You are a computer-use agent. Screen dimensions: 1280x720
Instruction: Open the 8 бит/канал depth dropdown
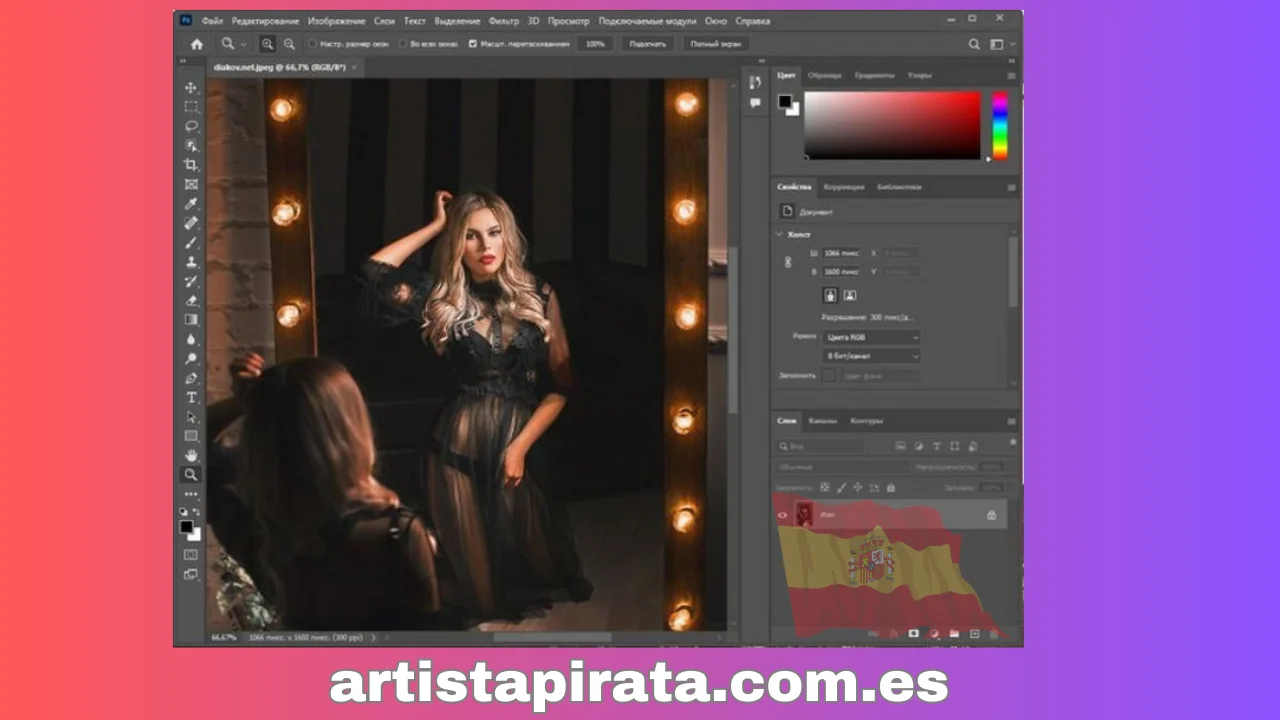click(x=872, y=356)
